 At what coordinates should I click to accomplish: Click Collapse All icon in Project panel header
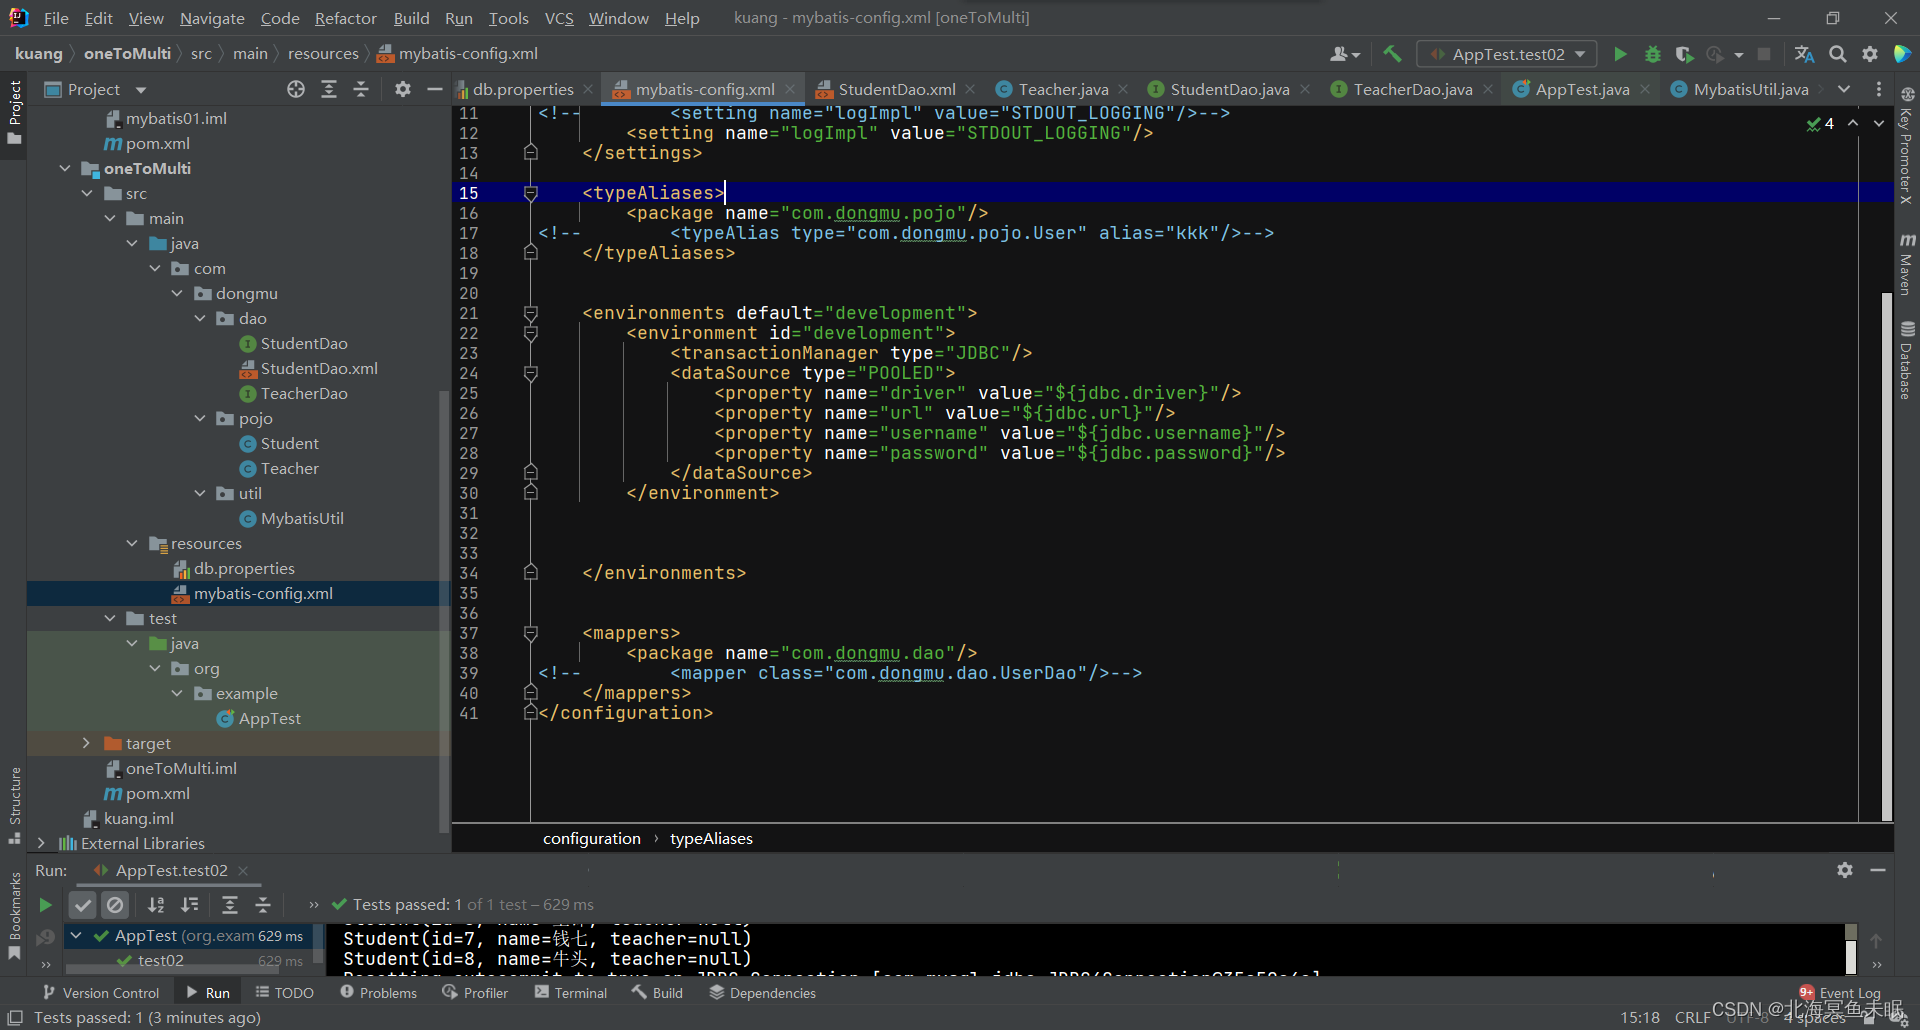361,89
